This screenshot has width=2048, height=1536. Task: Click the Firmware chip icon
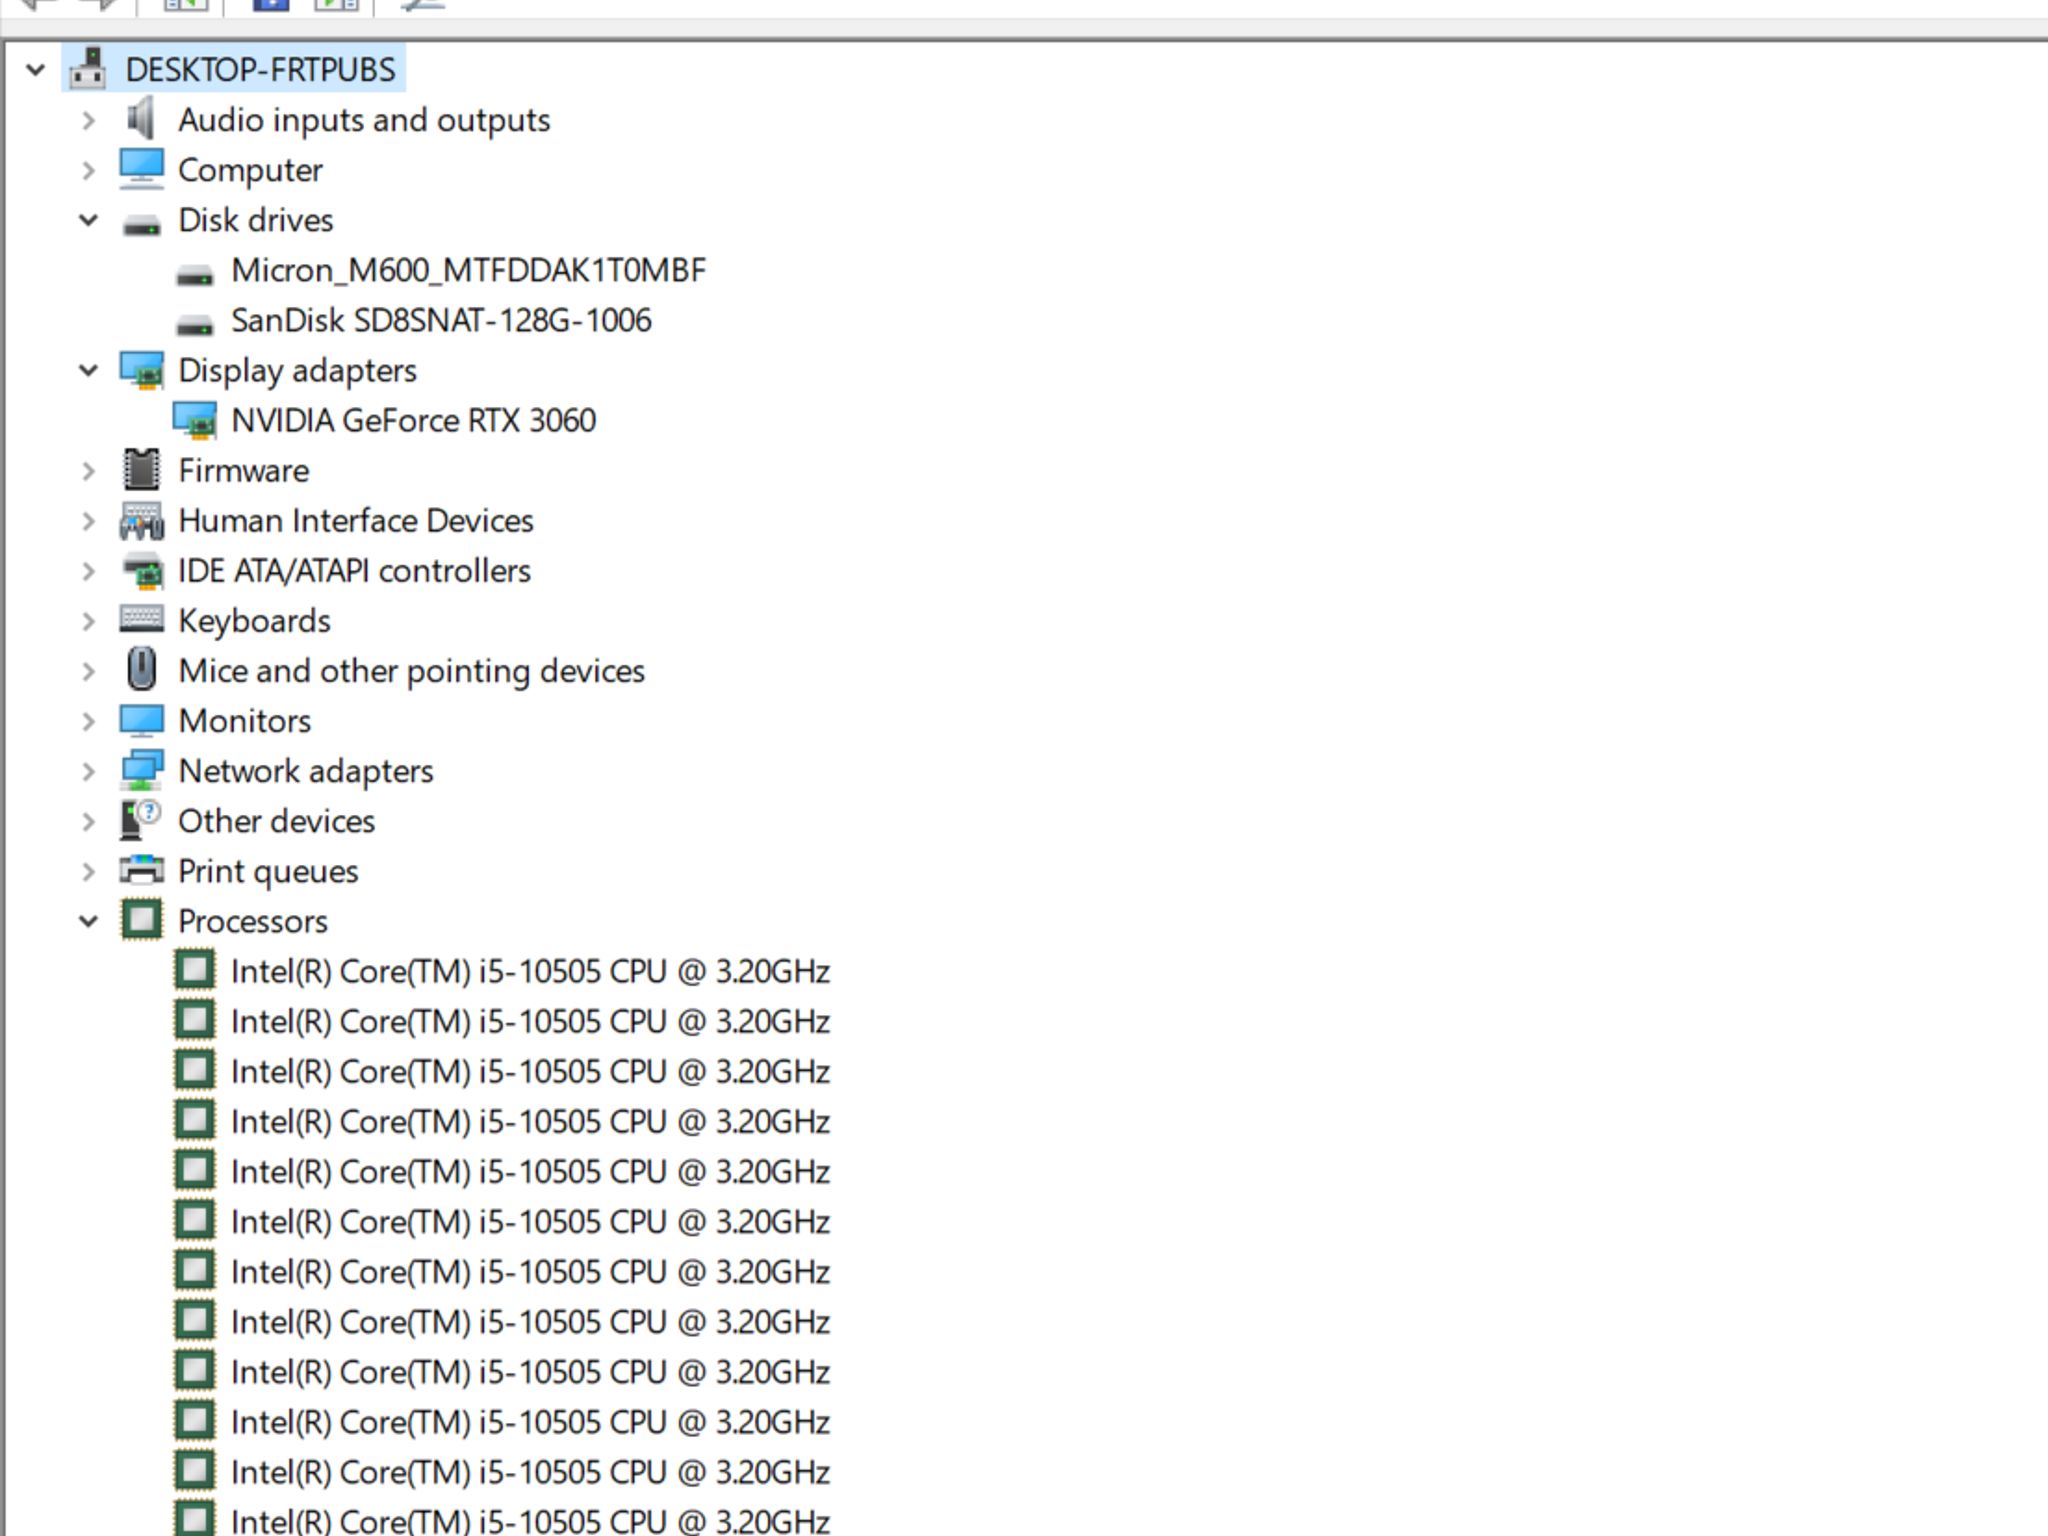[141, 470]
